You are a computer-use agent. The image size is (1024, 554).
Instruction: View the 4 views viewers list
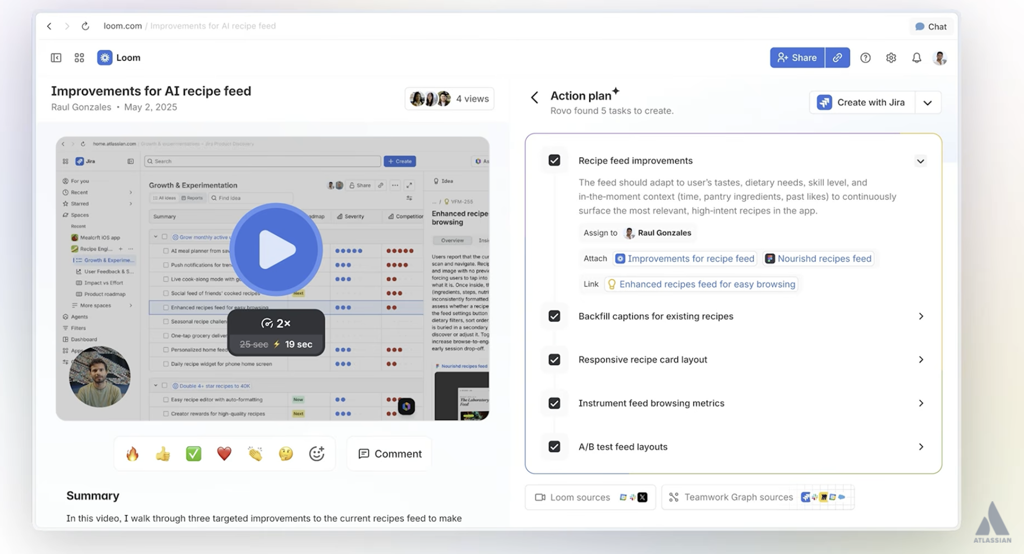pyautogui.click(x=449, y=99)
